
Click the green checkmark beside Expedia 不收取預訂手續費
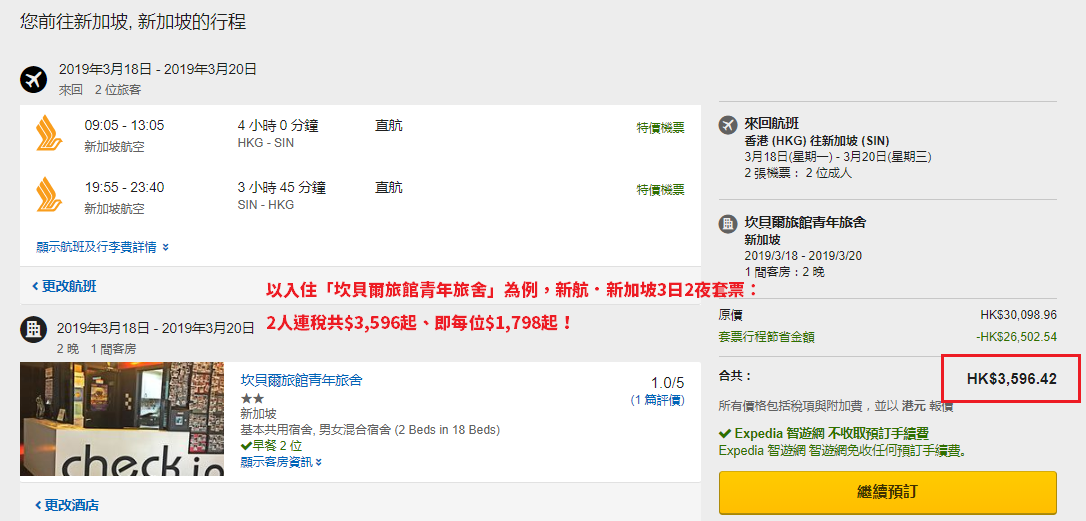click(x=725, y=434)
